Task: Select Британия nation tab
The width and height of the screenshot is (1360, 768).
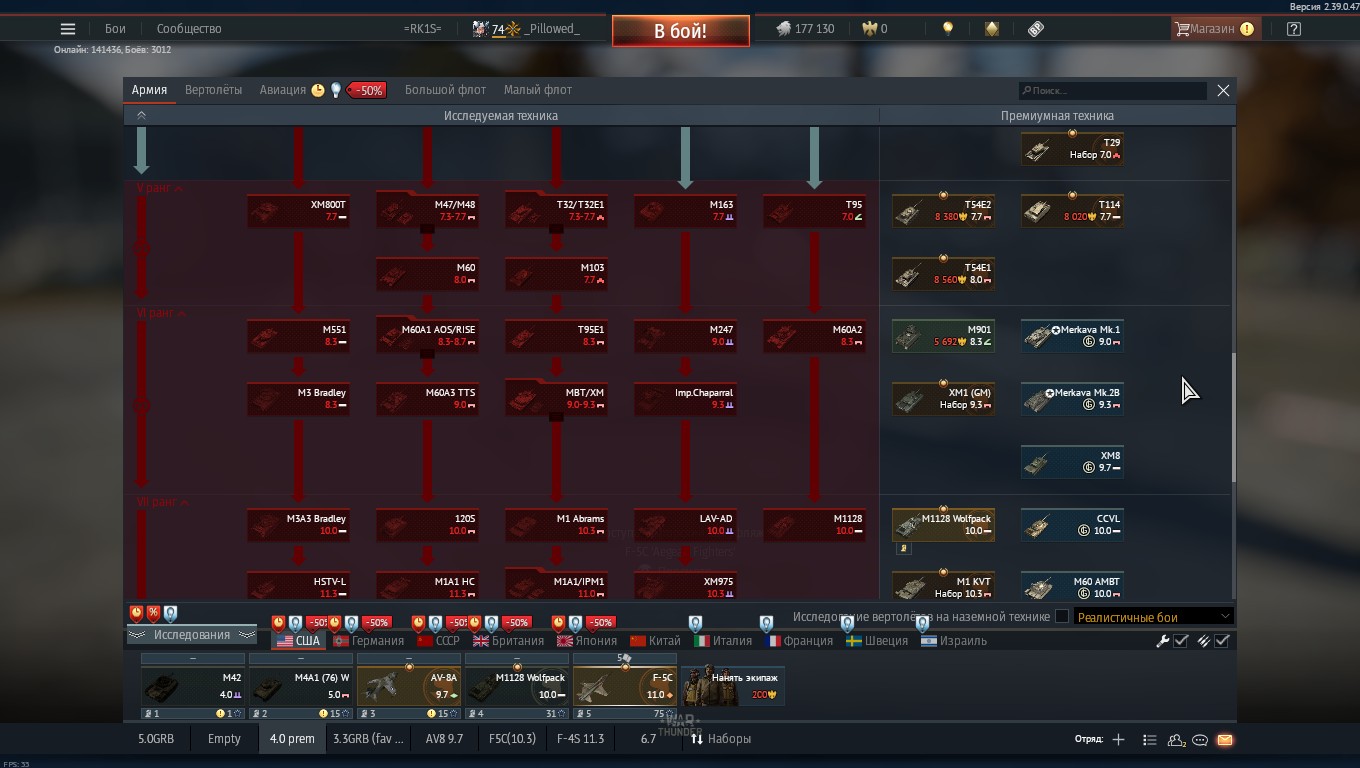Action: point(508,641)
